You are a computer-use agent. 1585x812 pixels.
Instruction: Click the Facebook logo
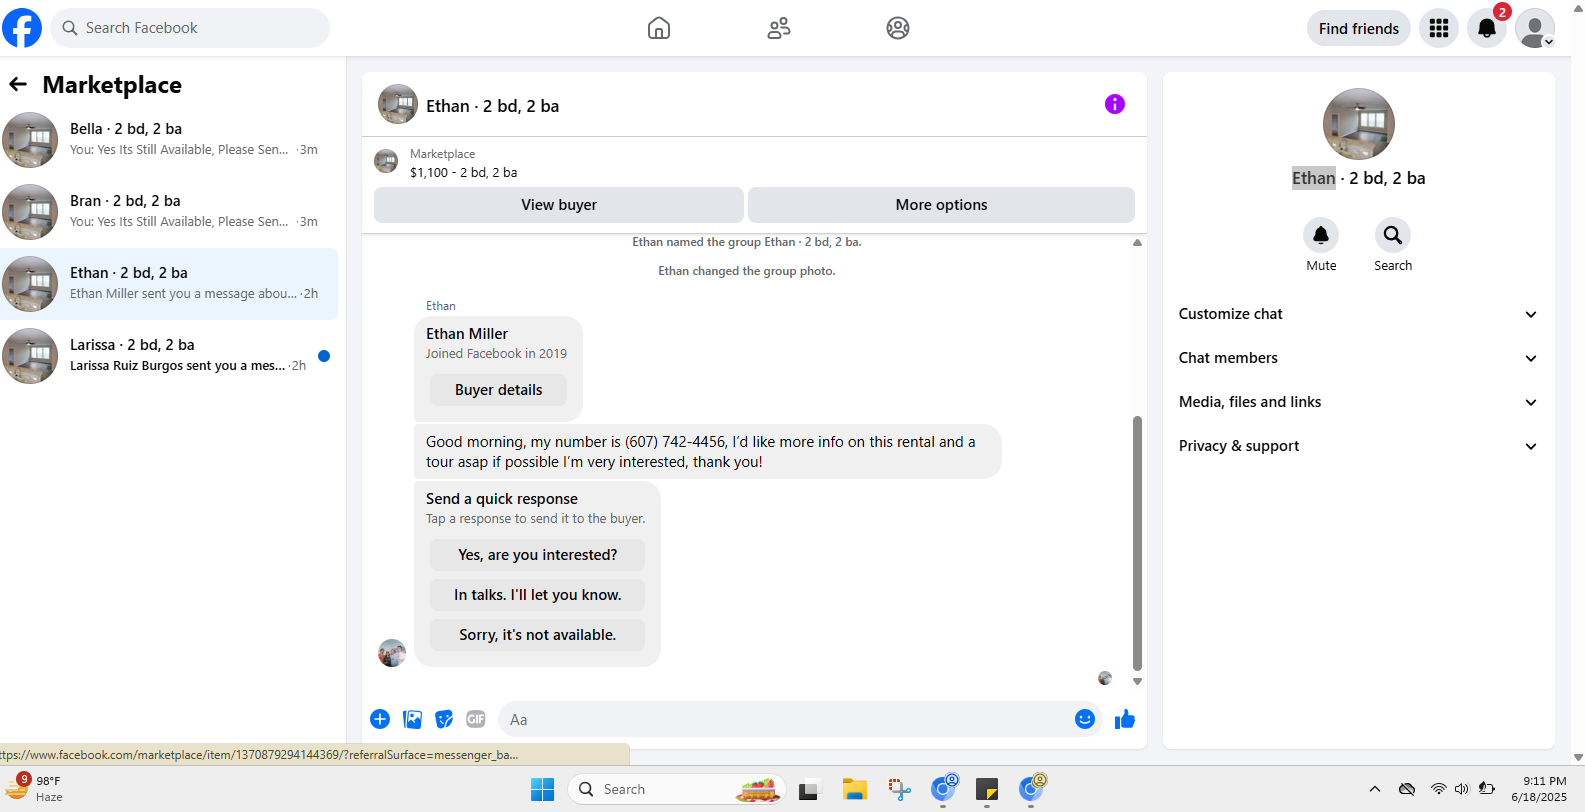(x=22, y=28)
